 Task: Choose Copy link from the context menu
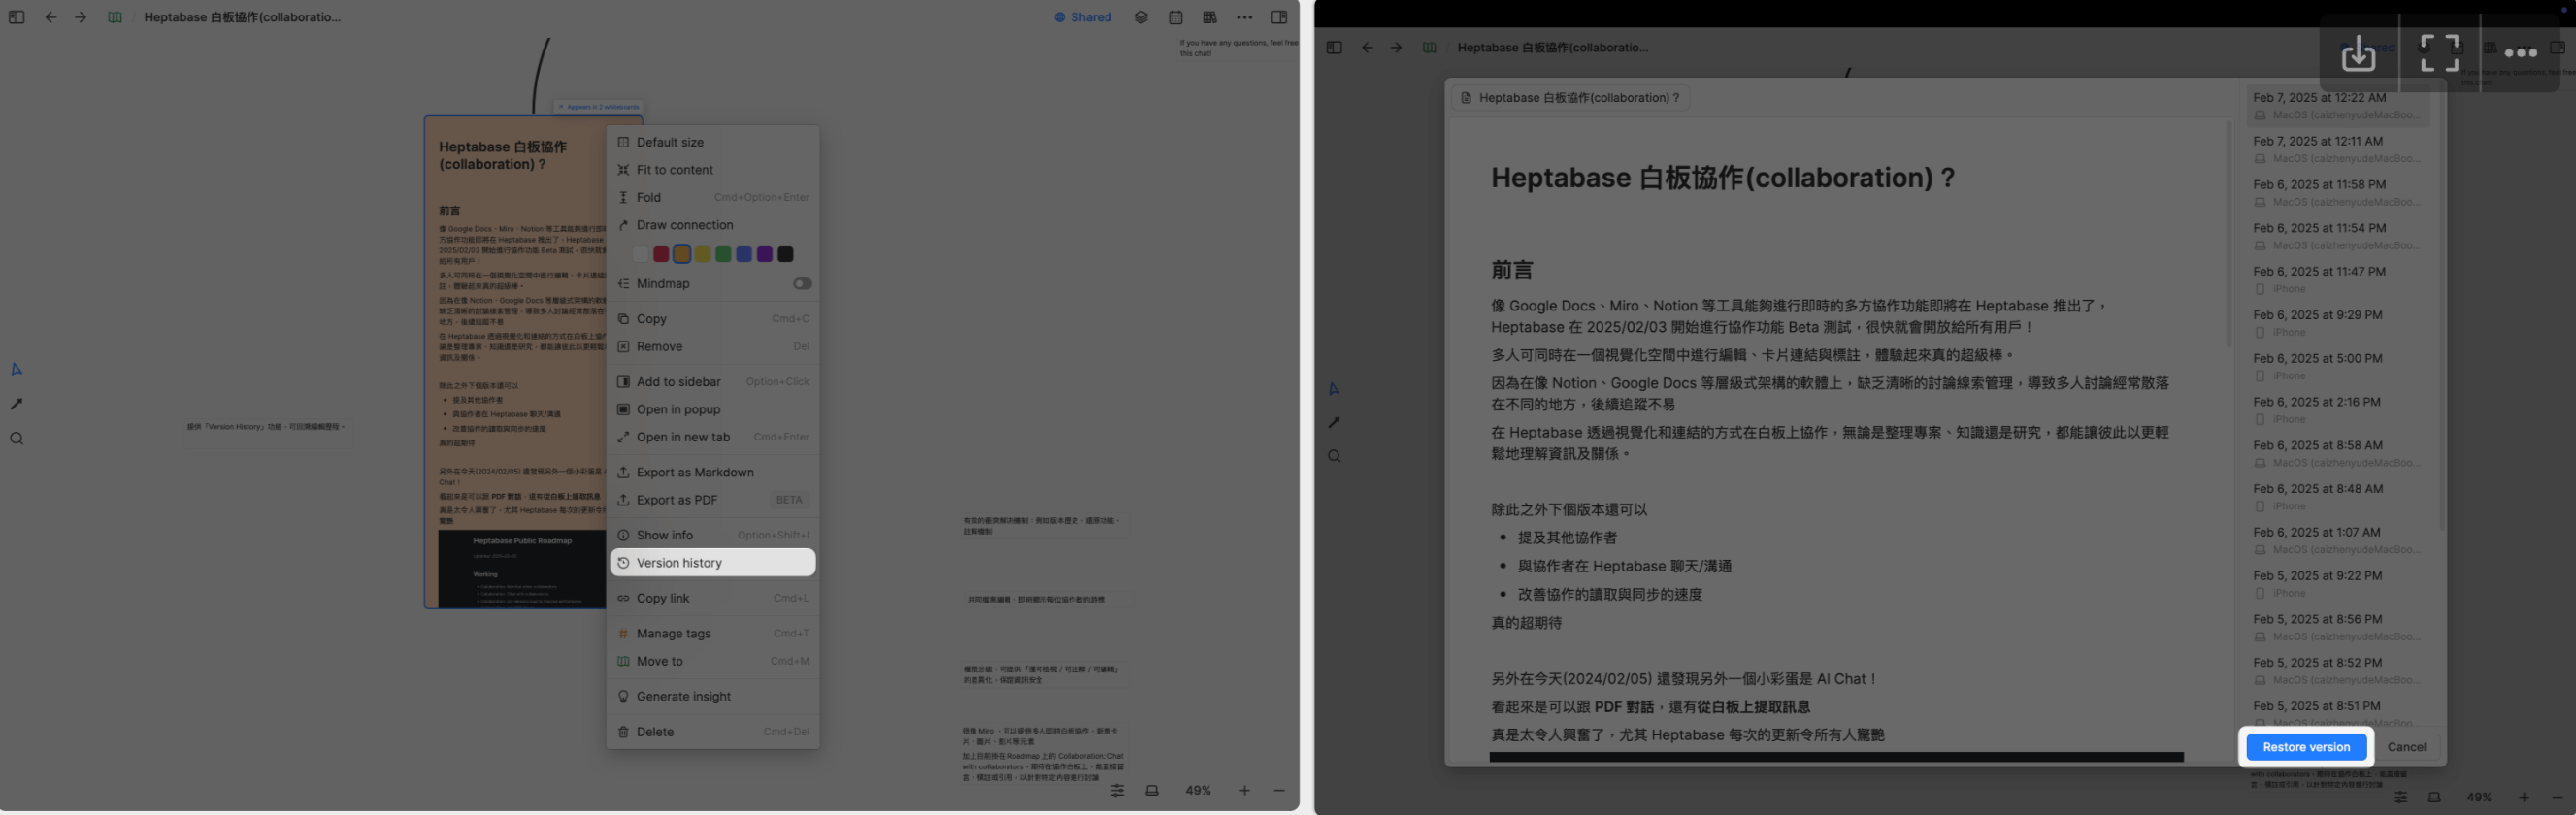pos(712,598)
